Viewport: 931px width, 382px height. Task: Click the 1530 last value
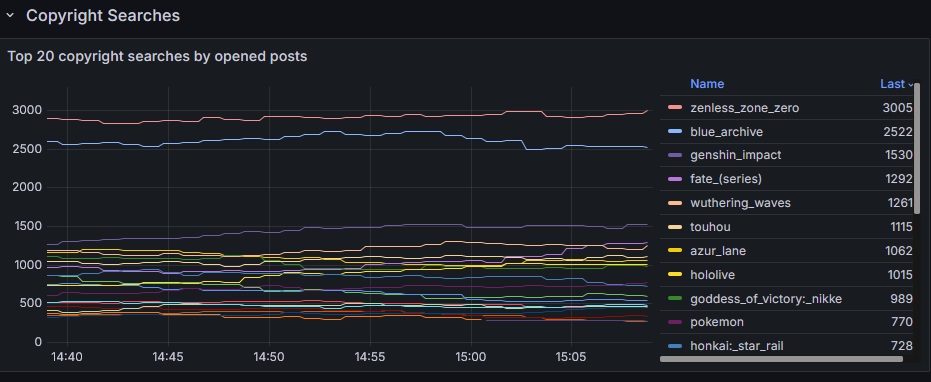(x=898, y=155)
